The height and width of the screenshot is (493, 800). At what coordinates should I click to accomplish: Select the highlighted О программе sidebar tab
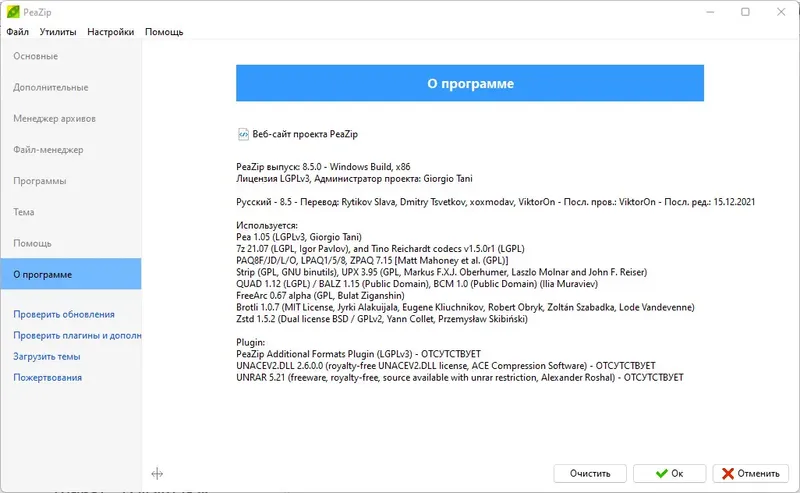71,274
